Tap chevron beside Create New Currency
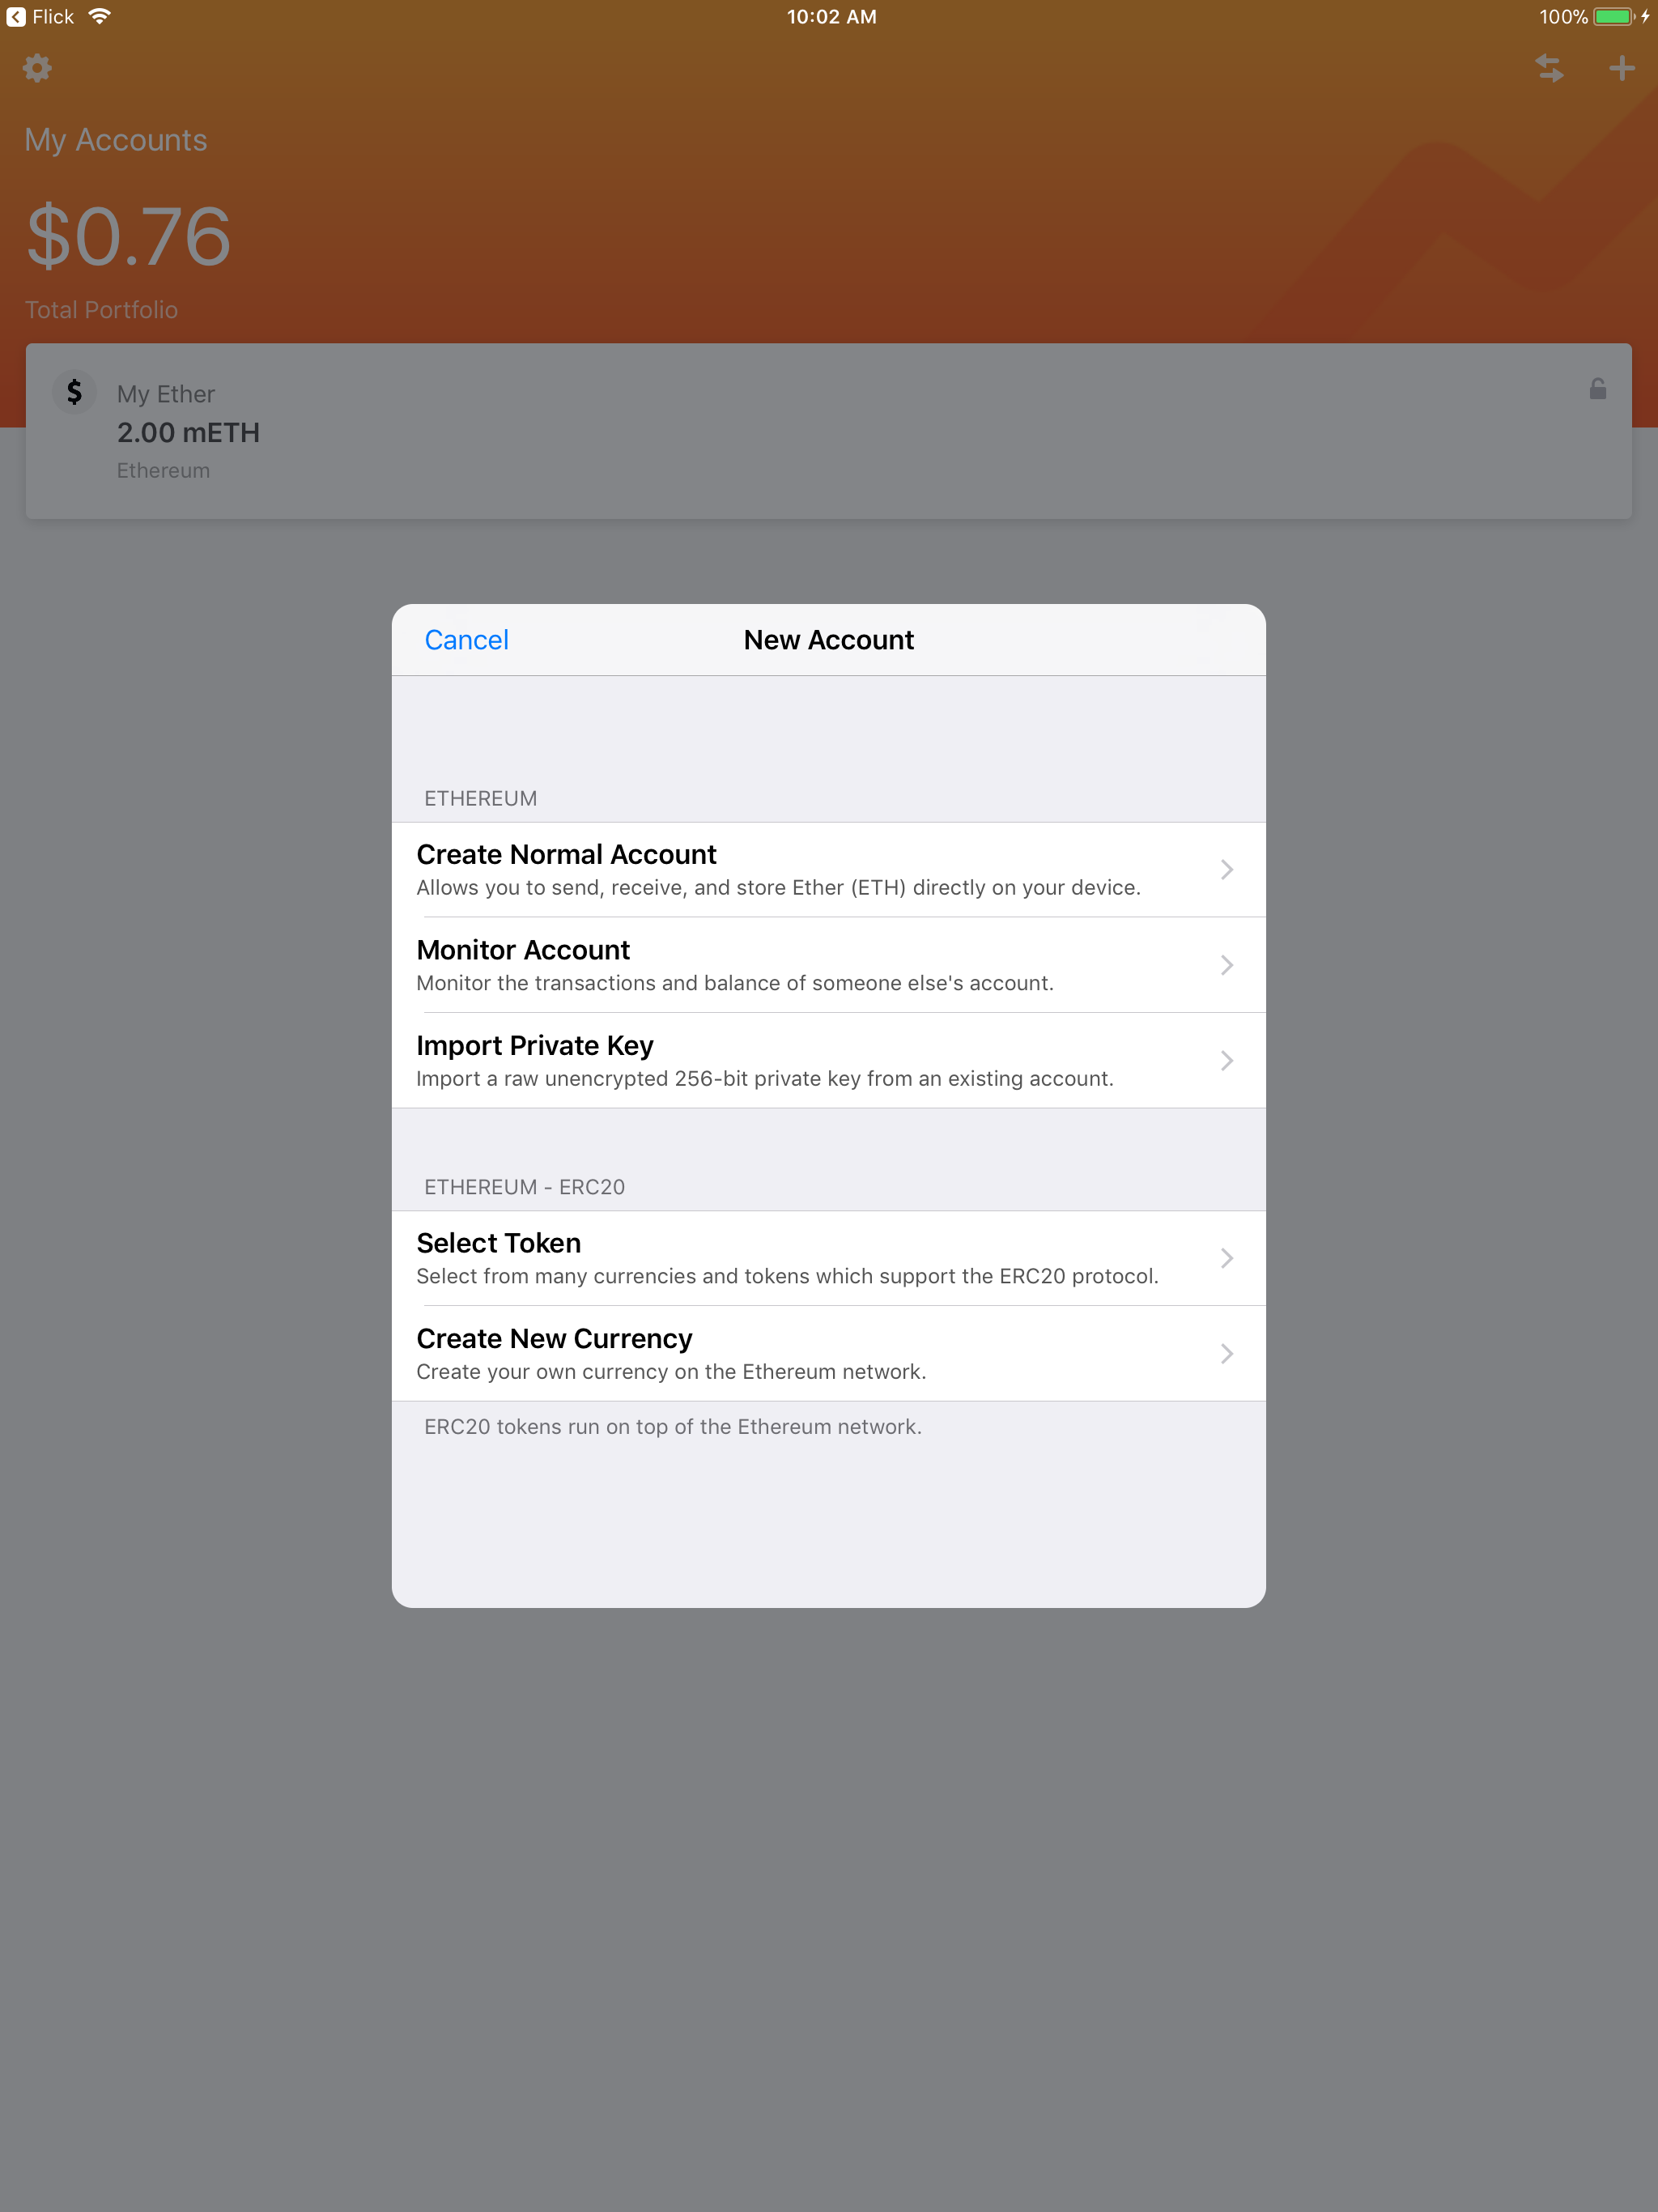 coord(1226,1353)
